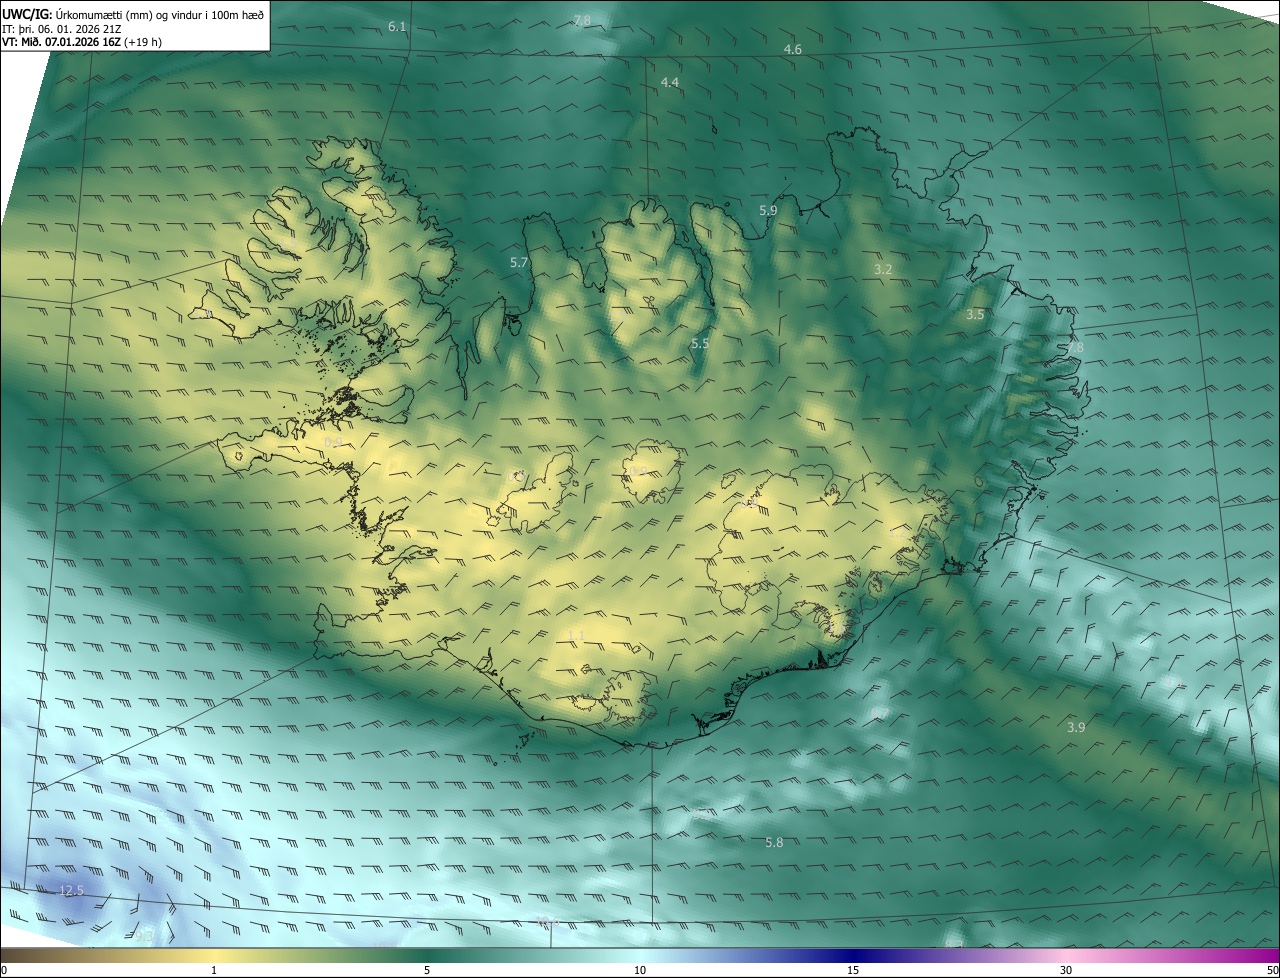This screenshot has height=978, width=1280.
Task: Click the 5.8 value label
Action: (774, 842)
